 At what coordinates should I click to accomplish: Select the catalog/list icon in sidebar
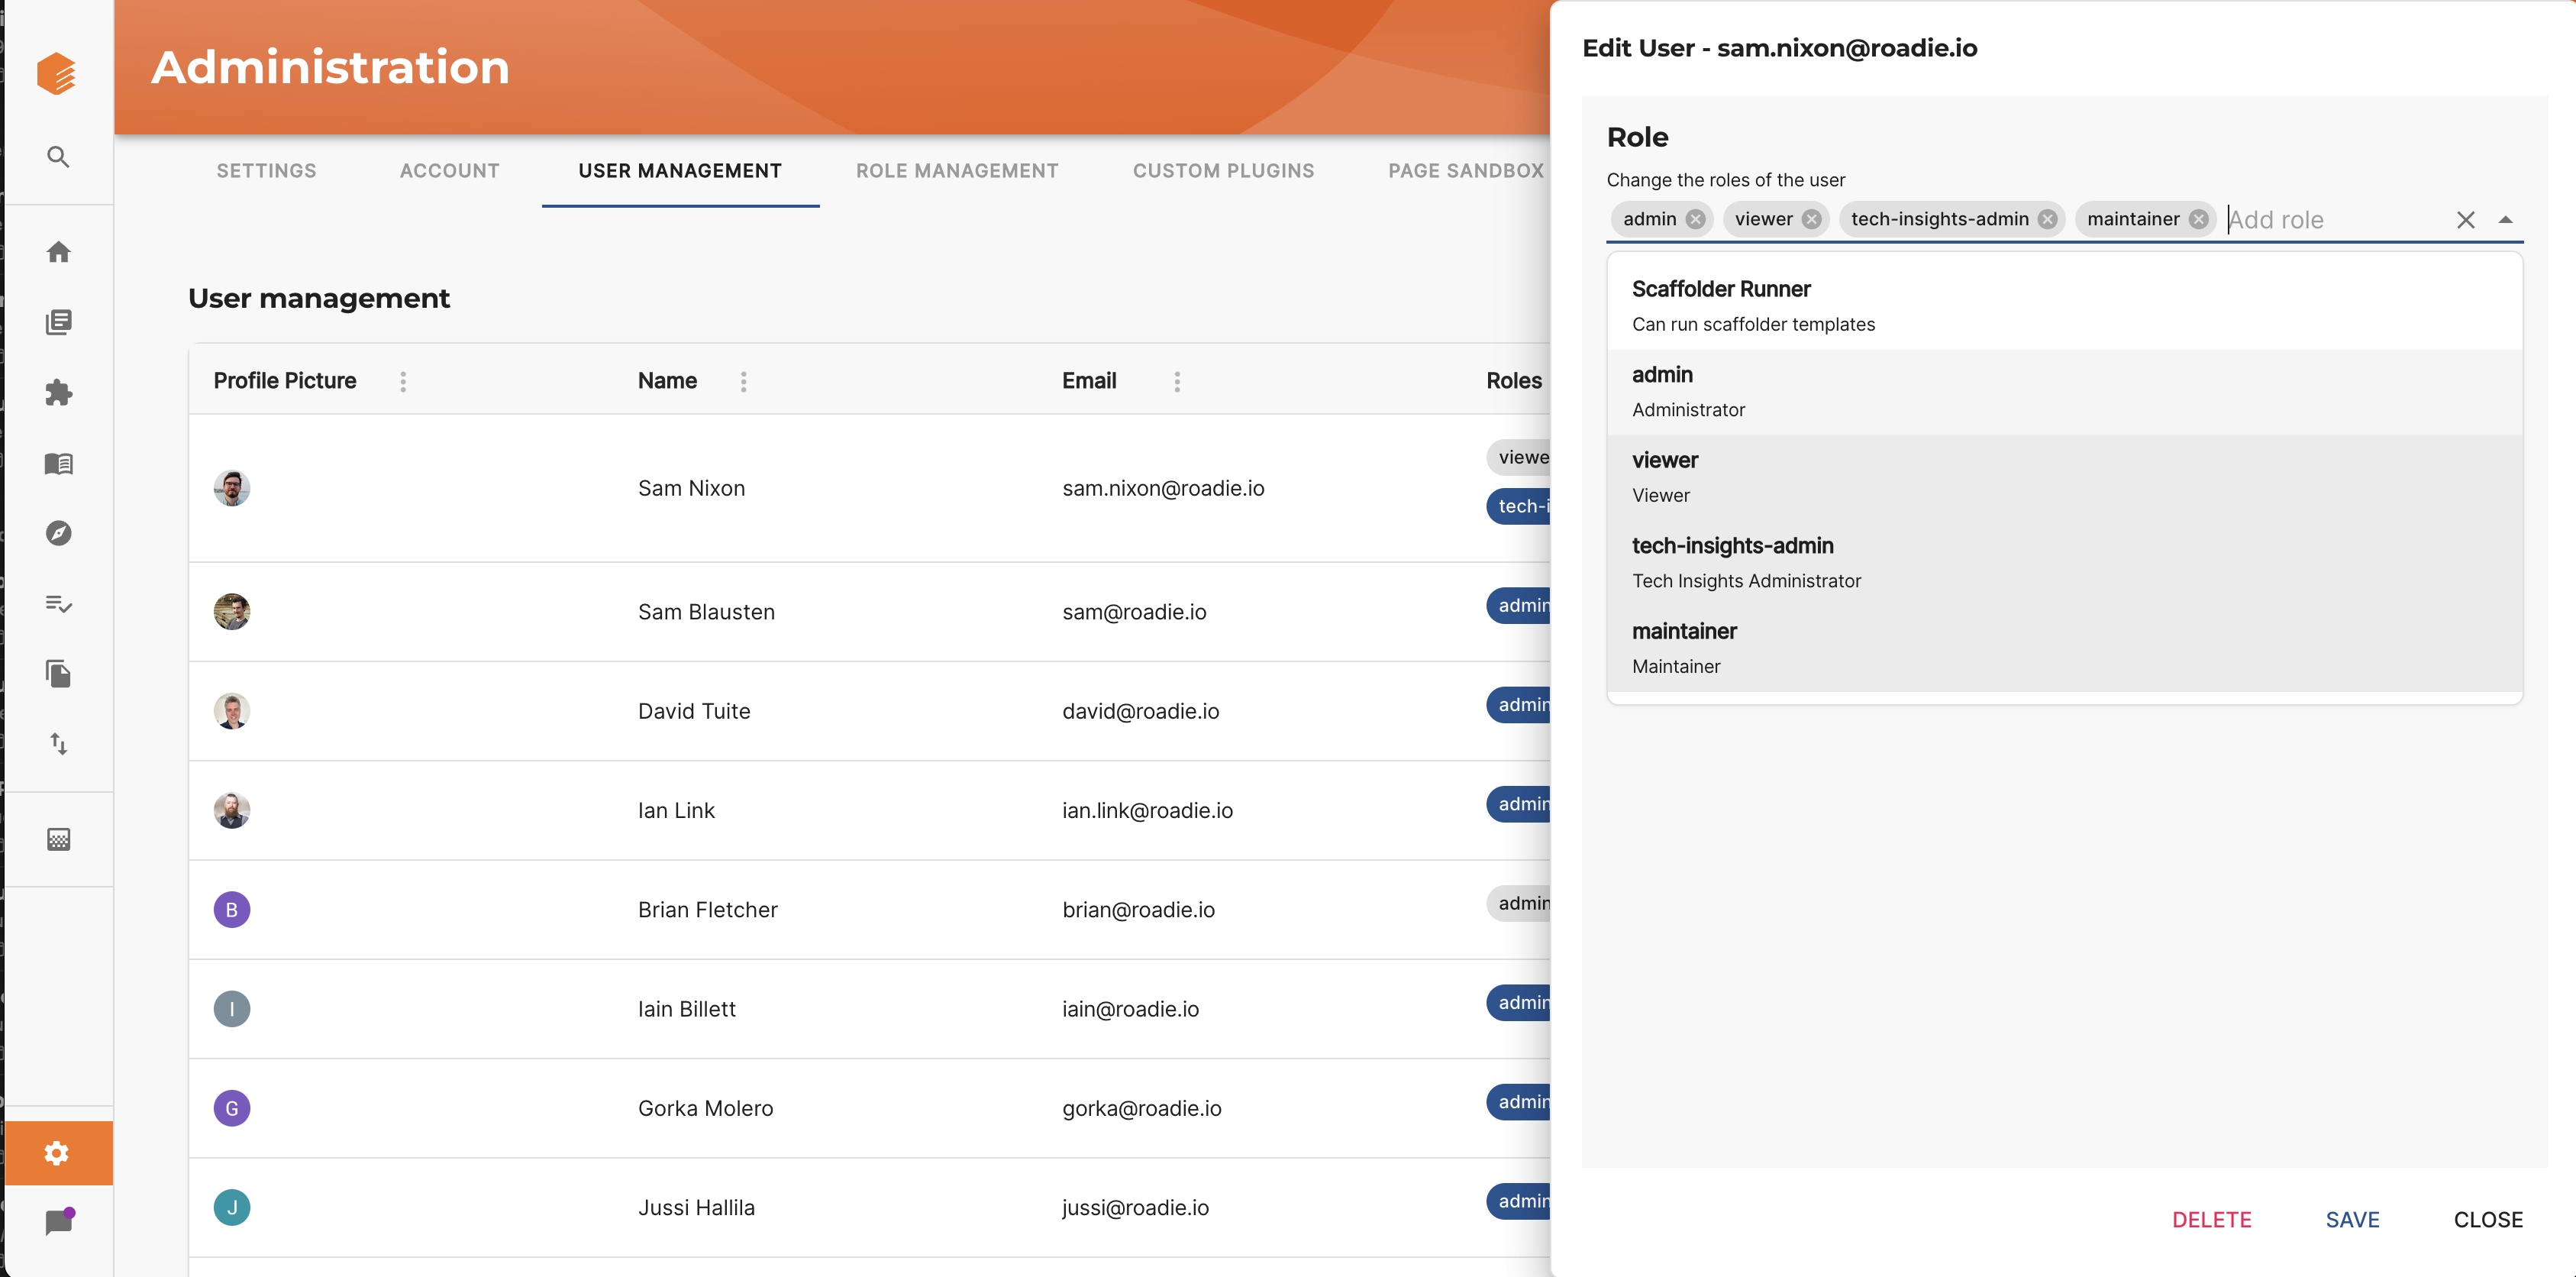point(57,322)
